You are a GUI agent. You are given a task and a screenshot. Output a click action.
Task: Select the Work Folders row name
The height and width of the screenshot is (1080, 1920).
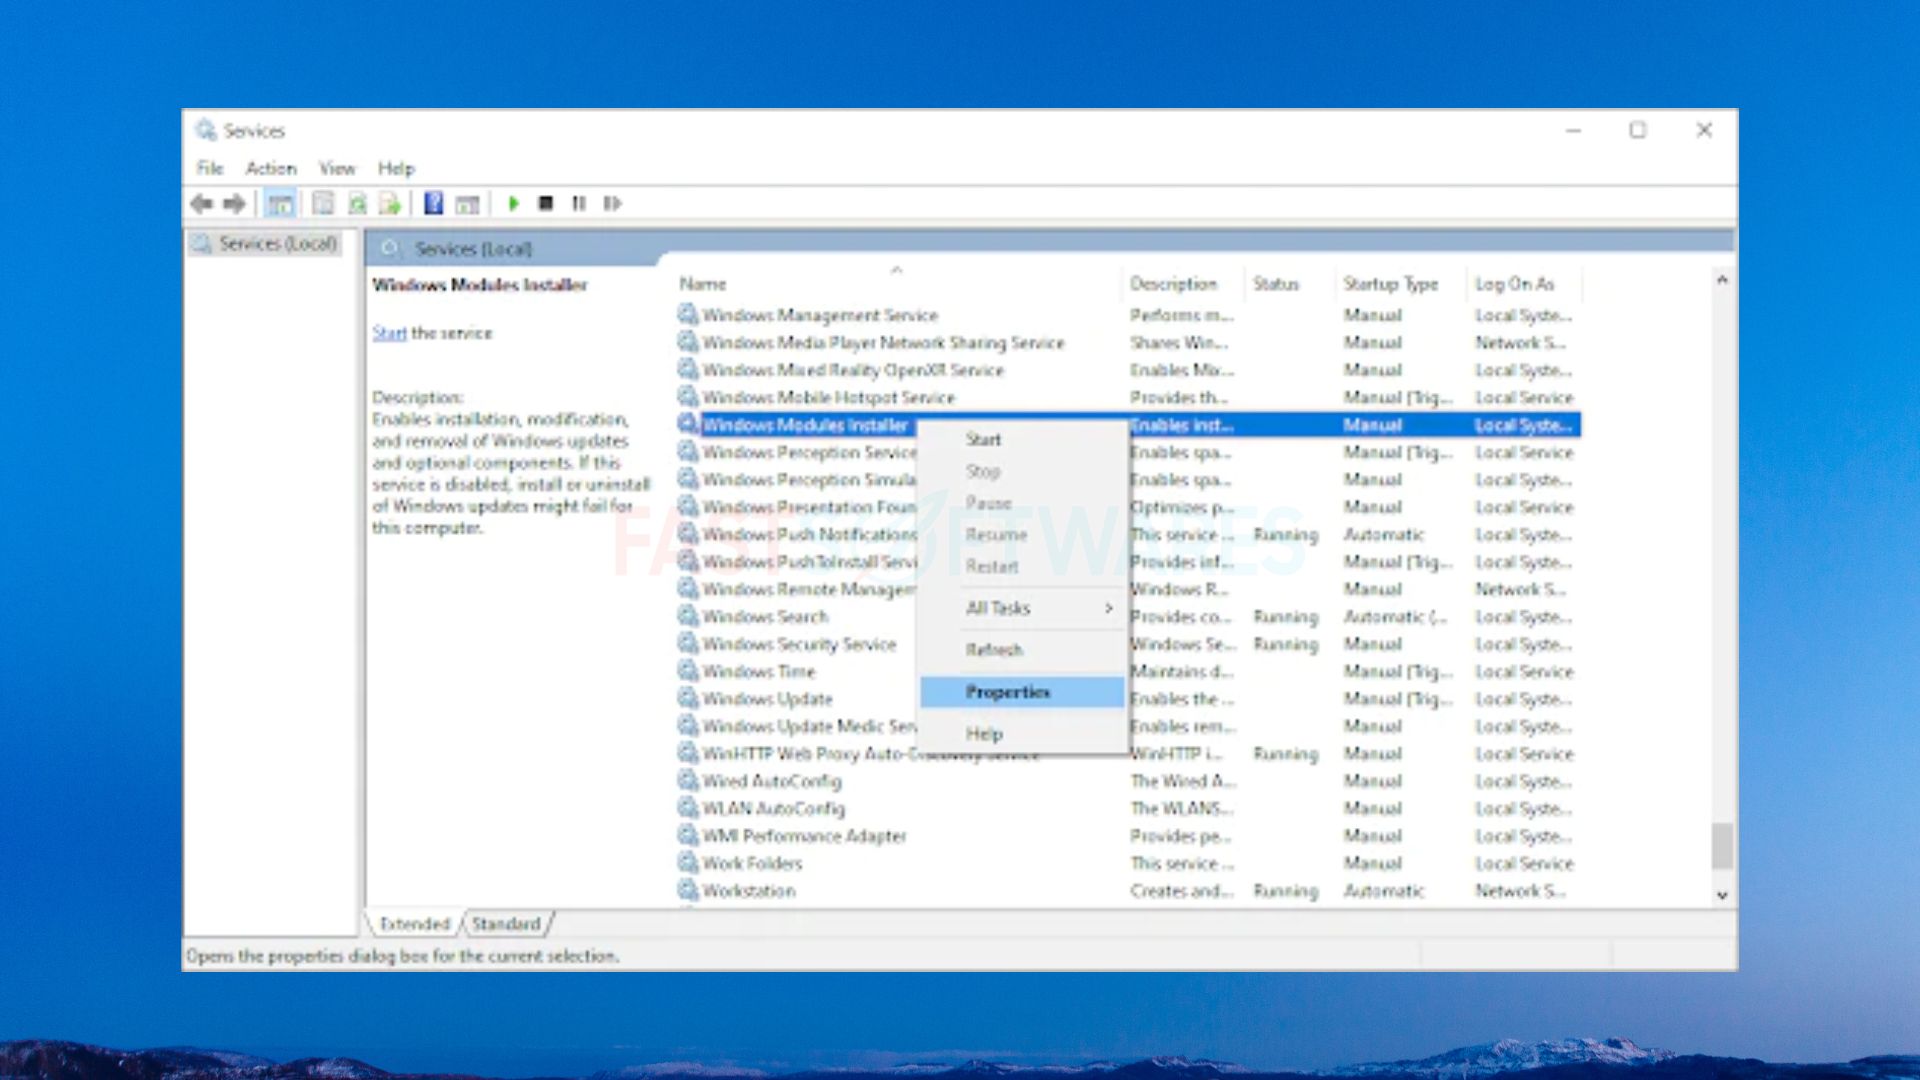click(x=752, y=863)
